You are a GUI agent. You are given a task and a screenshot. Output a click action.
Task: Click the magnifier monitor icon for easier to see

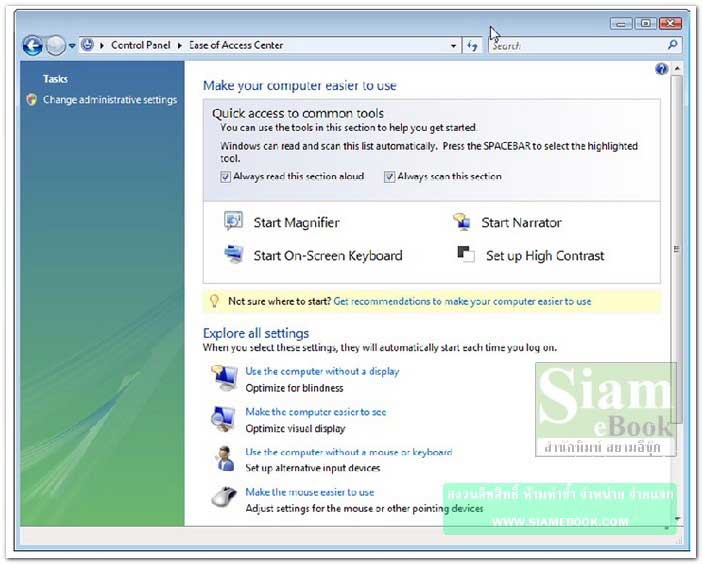223,419
